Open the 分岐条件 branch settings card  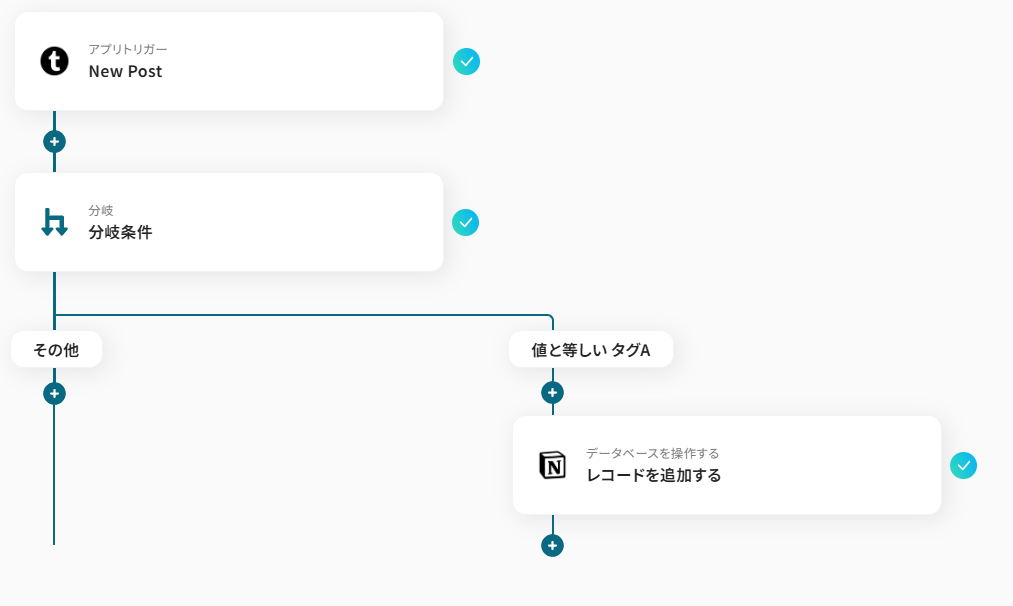coord(228,222)
